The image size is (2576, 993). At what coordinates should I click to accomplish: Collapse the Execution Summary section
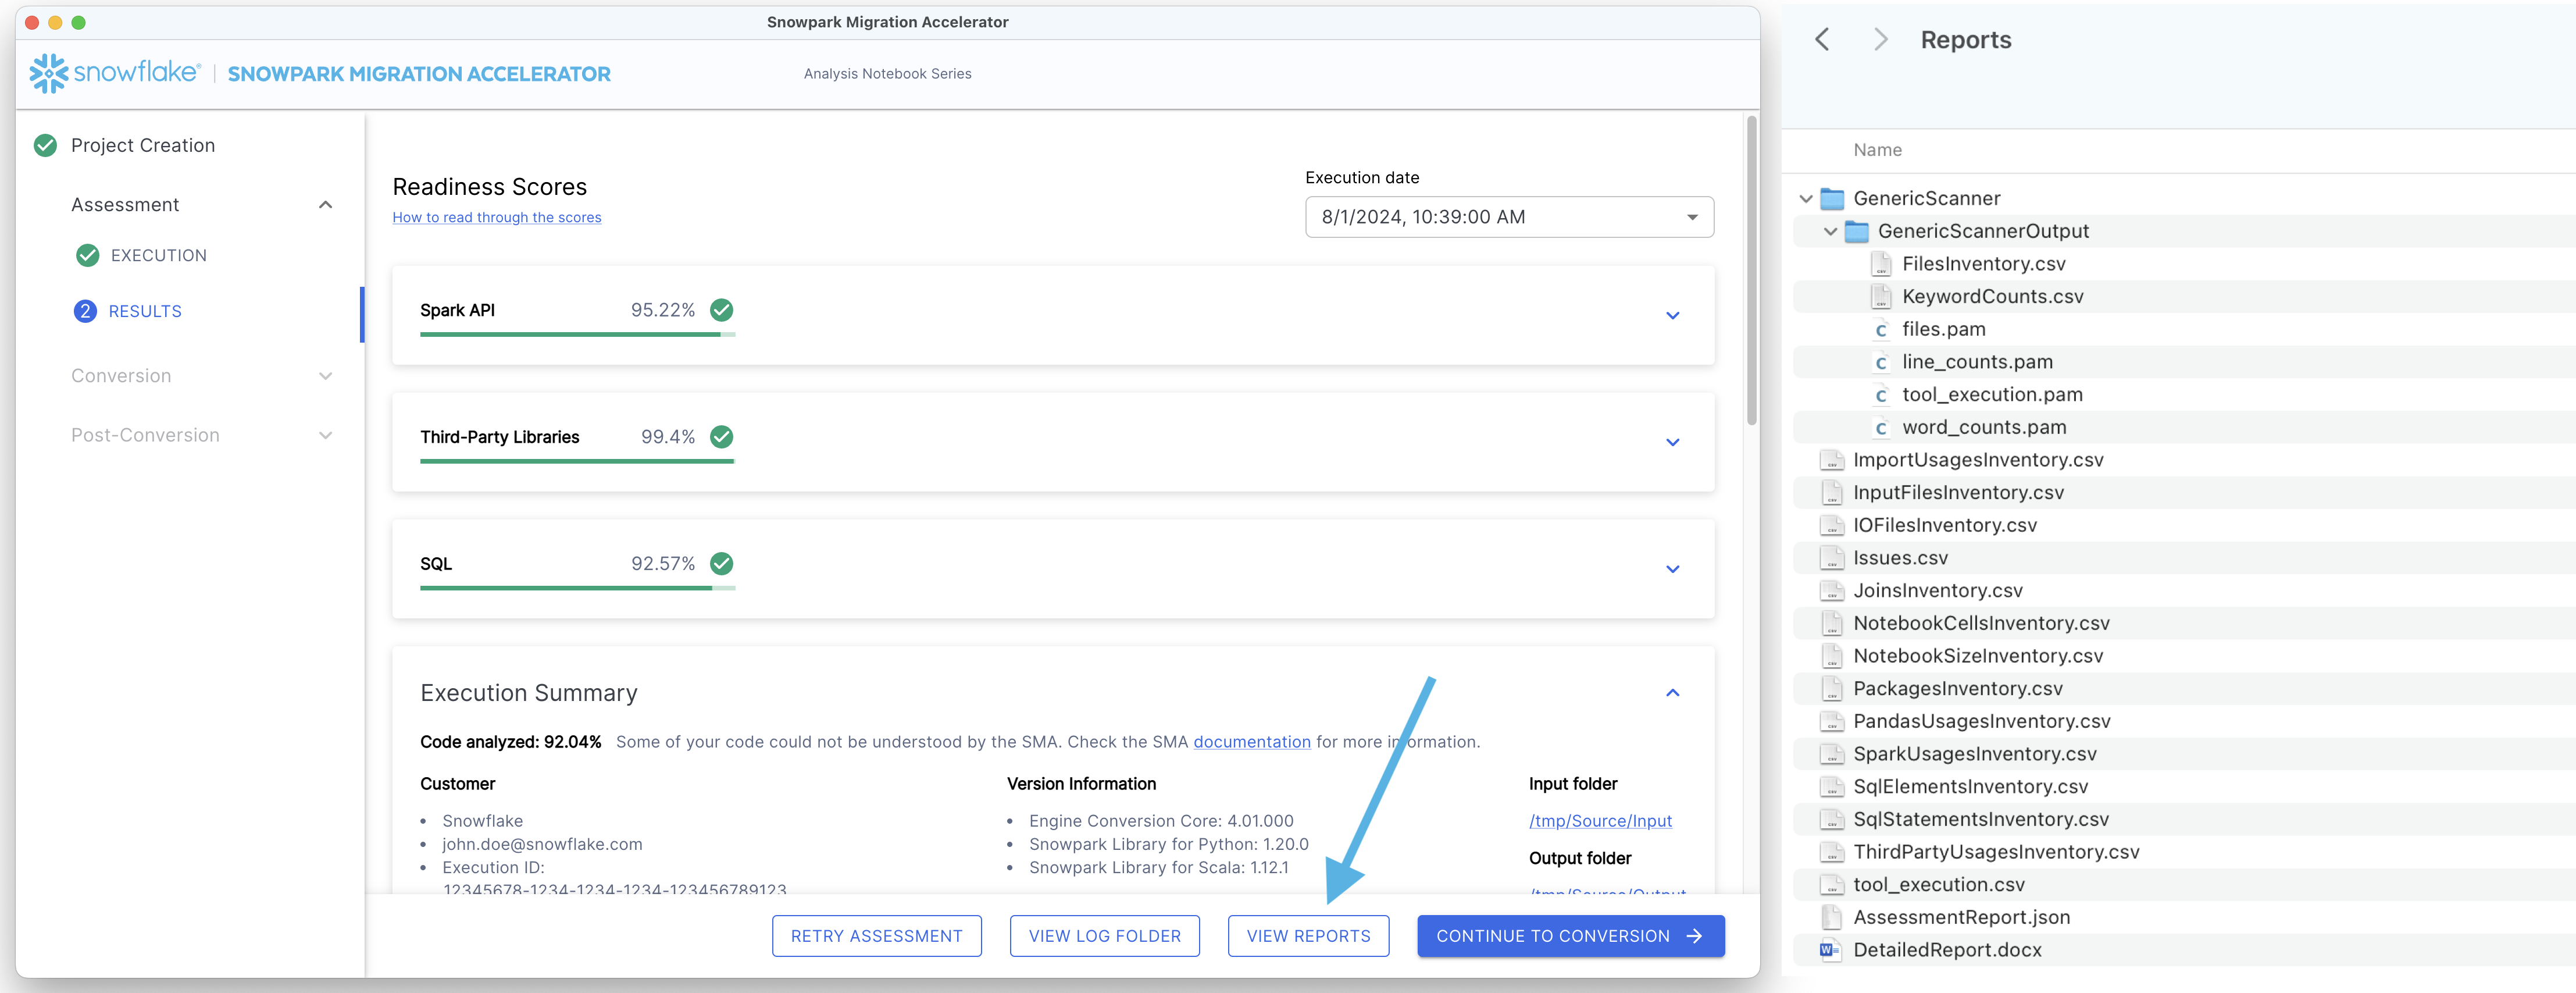tap(1672, 693)
